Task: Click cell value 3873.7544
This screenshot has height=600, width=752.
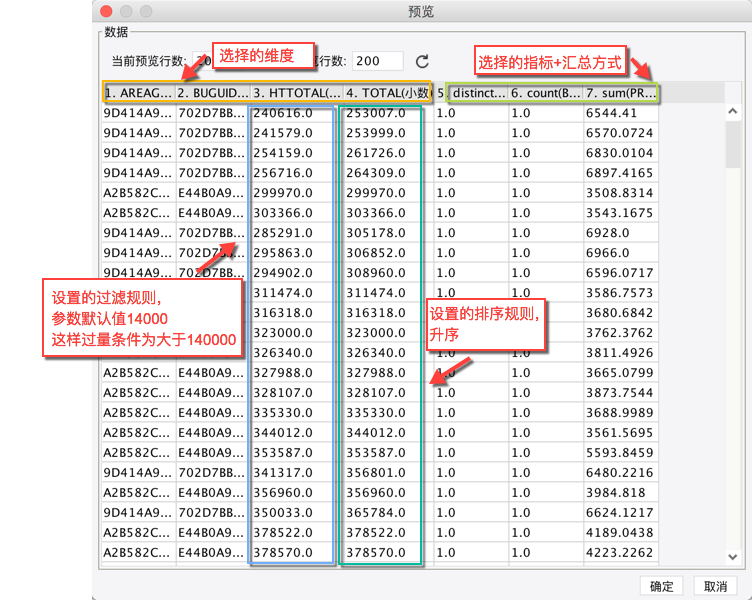Action: tap(619, 393)
